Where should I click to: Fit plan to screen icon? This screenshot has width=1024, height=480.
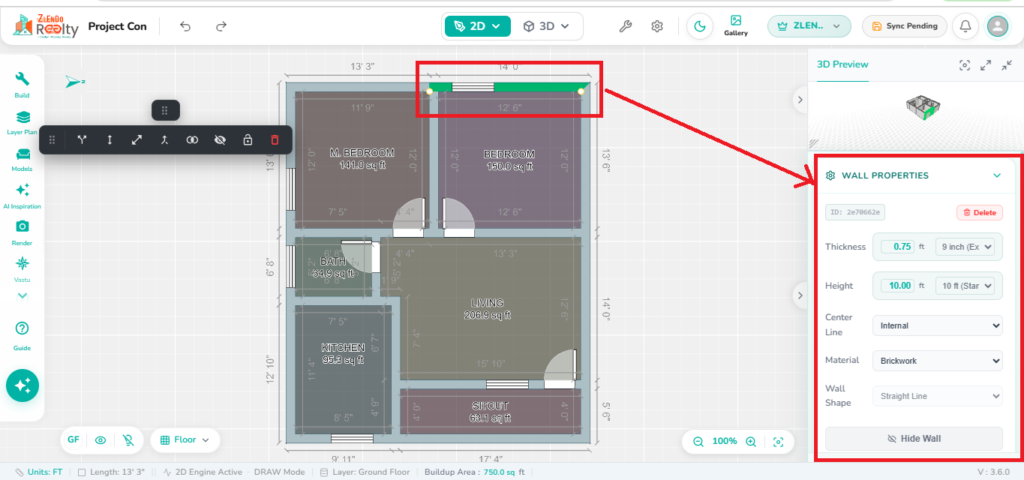pyautogui.click(x=778, y=441)
